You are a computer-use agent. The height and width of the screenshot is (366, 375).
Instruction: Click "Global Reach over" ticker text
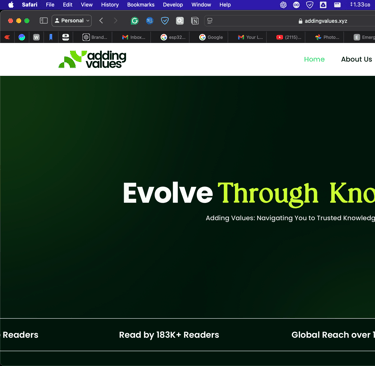331,335
